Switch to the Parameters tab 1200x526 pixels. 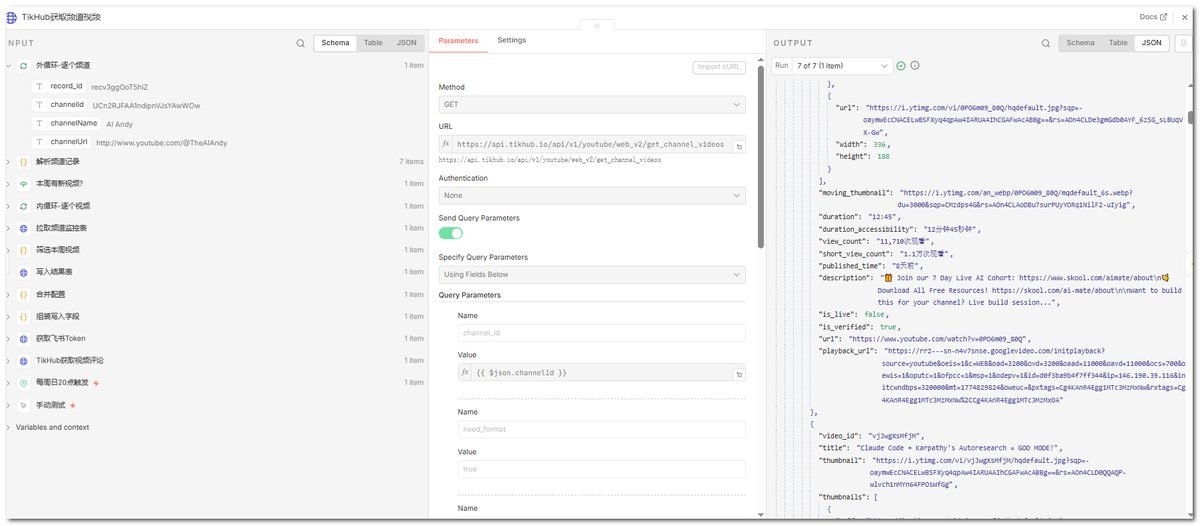tap(458, 41)
